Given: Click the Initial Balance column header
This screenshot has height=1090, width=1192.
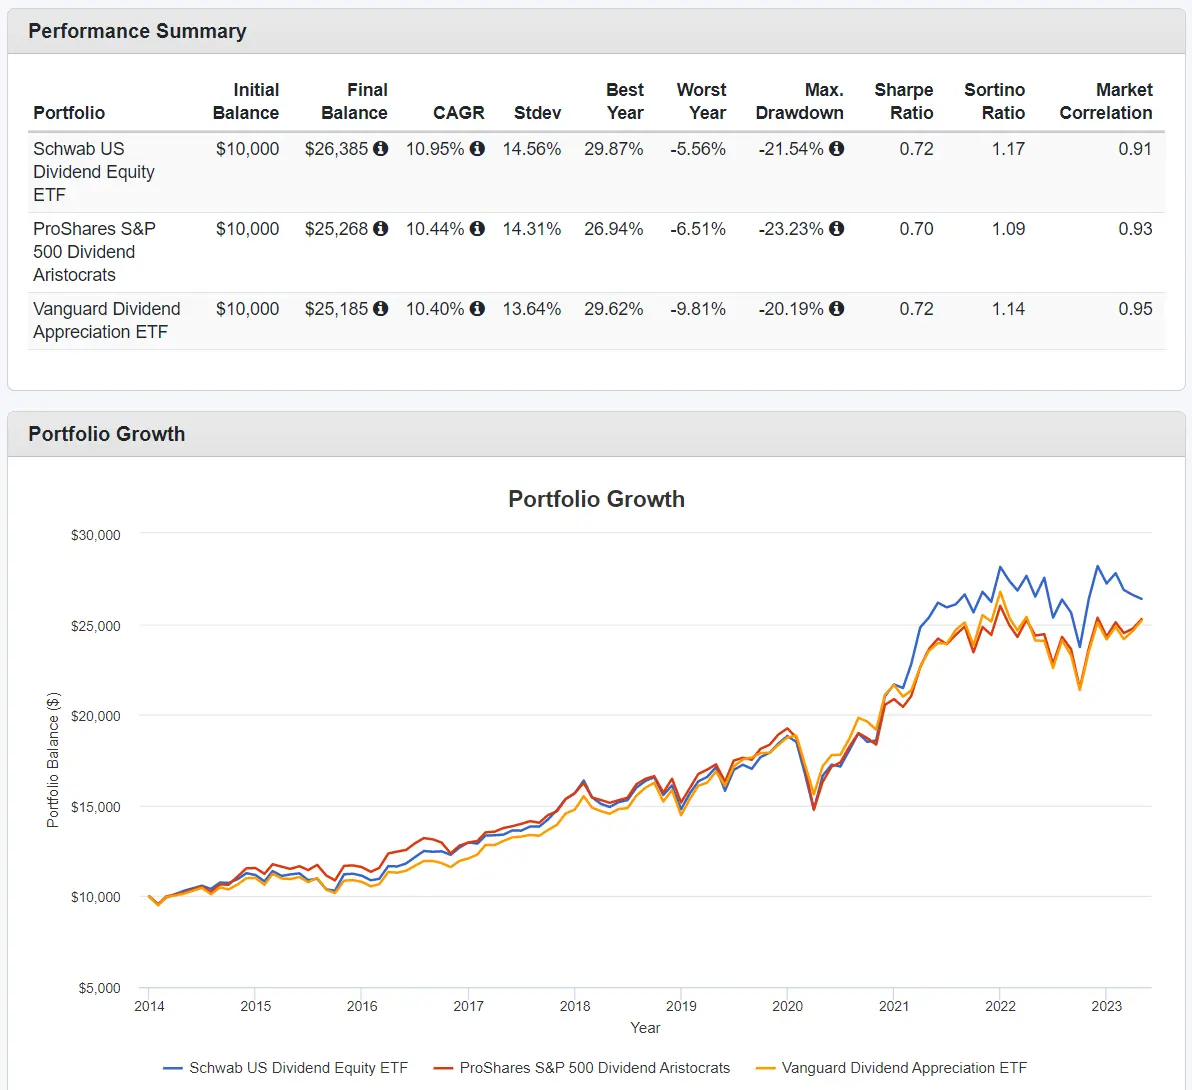Looking at the screenshot, I should tap(246, 101).
